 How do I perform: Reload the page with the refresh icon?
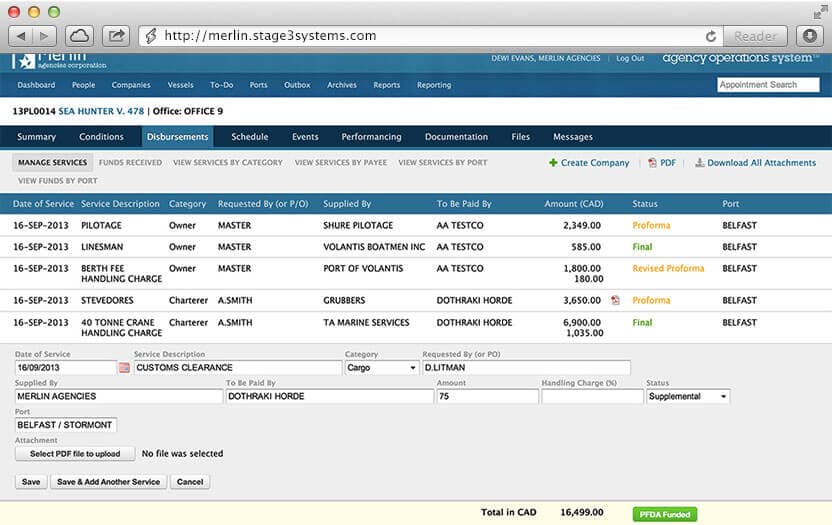[x=711, y=36]
